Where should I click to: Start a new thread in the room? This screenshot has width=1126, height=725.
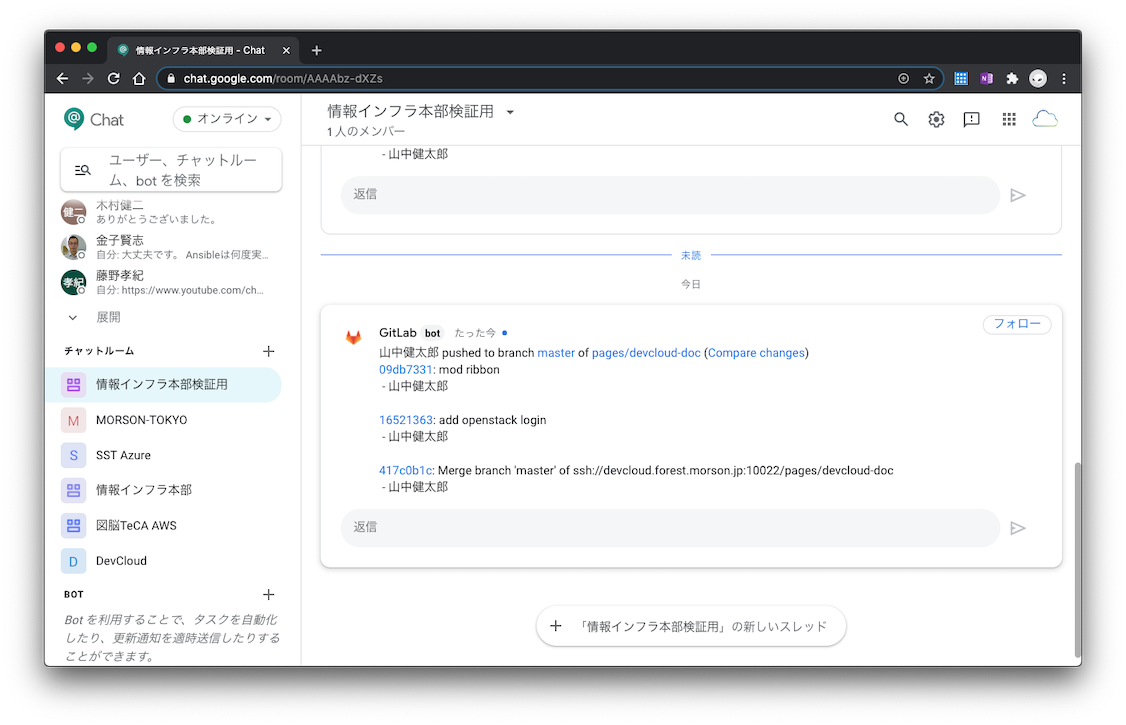click(x=691, y=626)
